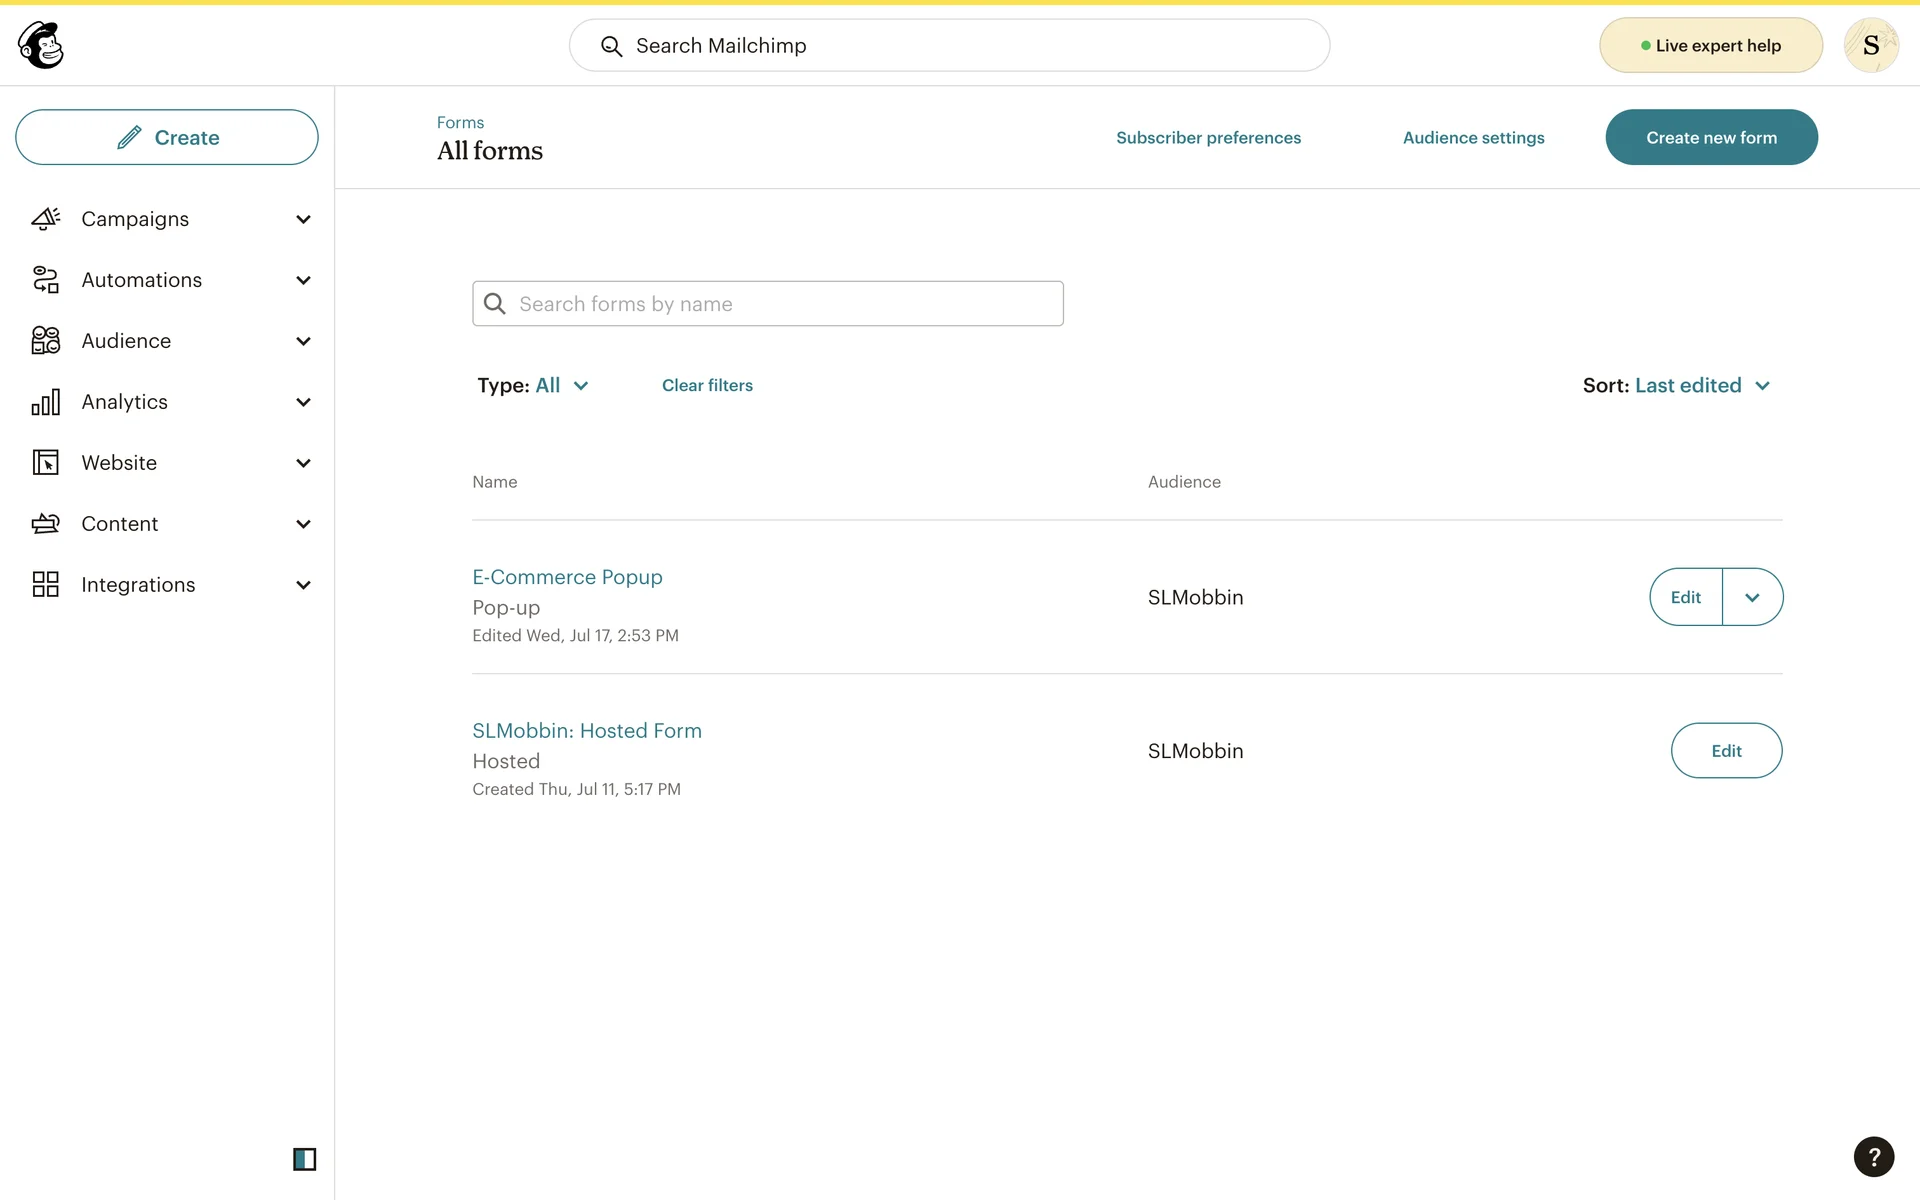Click Create new form button
Image resolution: width=1920 pixels, height=1200 pixels.
pos(1711,138)
